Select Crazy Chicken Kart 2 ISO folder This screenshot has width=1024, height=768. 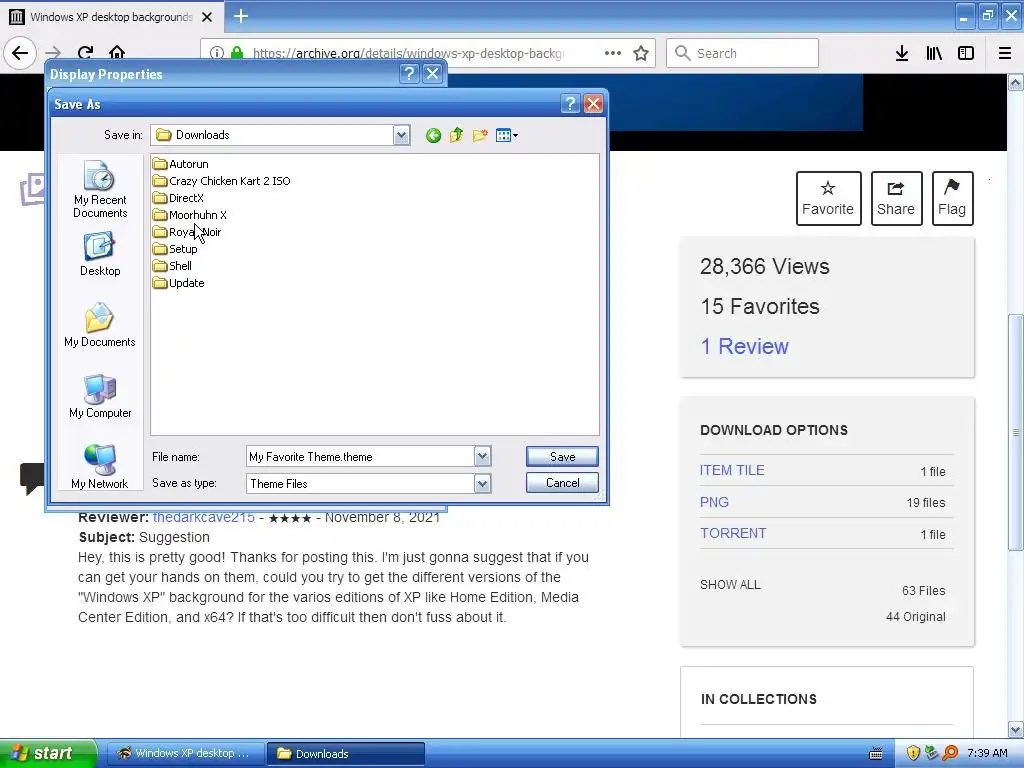(x=222, y=181)
